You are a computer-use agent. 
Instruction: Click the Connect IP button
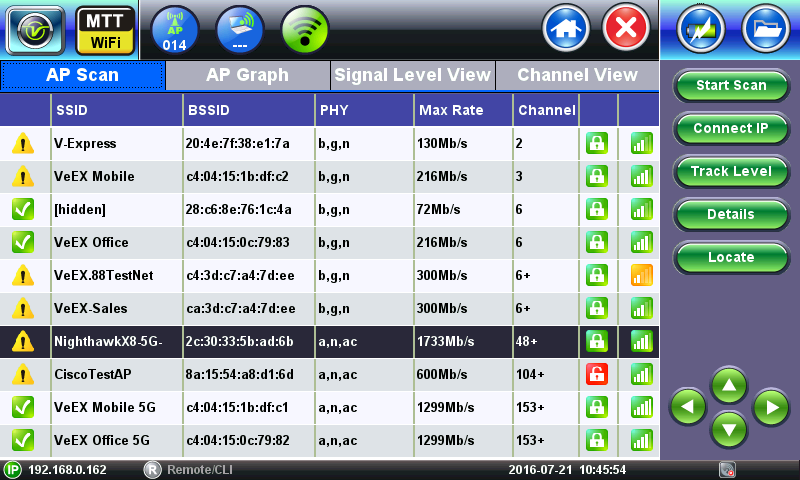(x=730, y=128)
